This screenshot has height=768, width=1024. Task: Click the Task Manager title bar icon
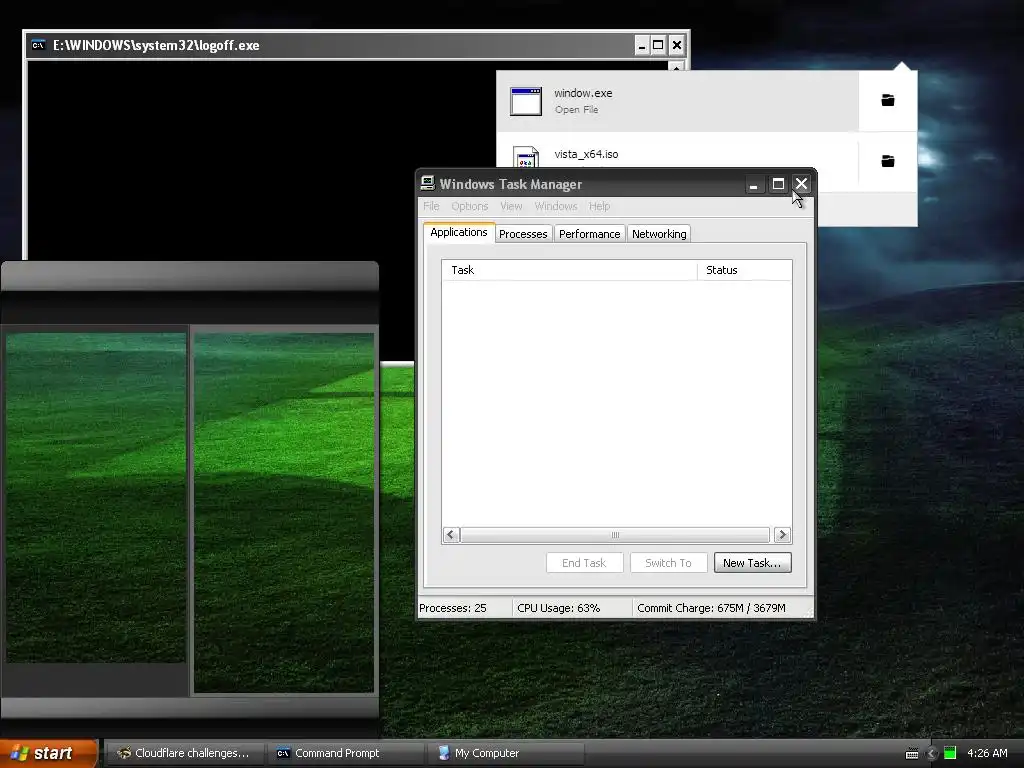(x=428, y=183)
